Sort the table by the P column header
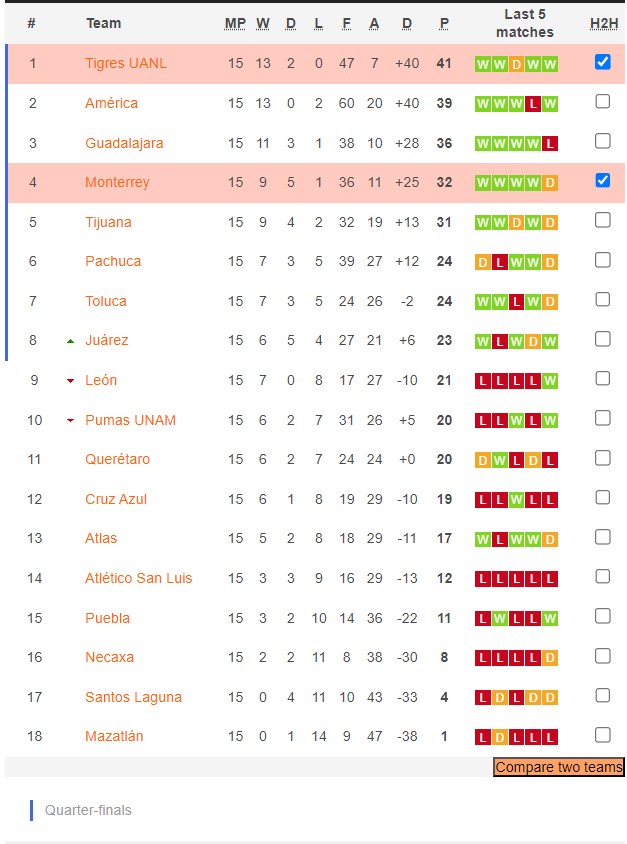This screenshot has height=844, width=627. (443, 23)
